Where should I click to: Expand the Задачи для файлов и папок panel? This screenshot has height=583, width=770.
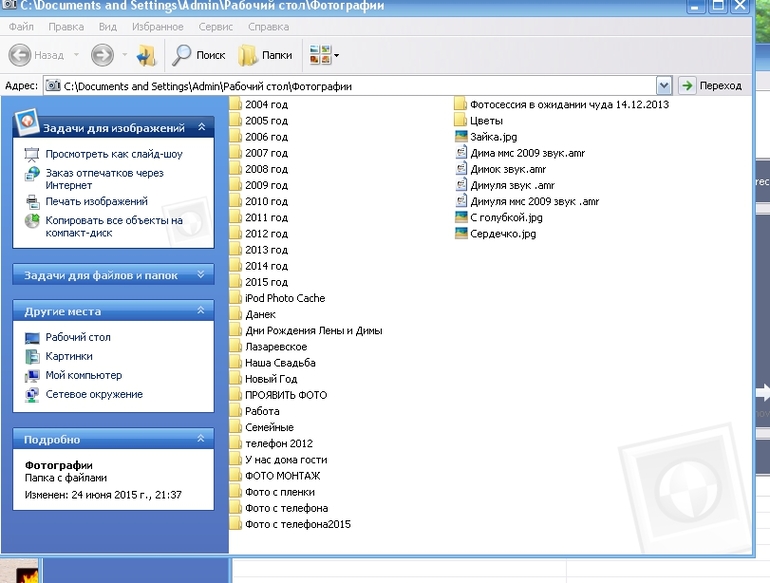point(202,274)
